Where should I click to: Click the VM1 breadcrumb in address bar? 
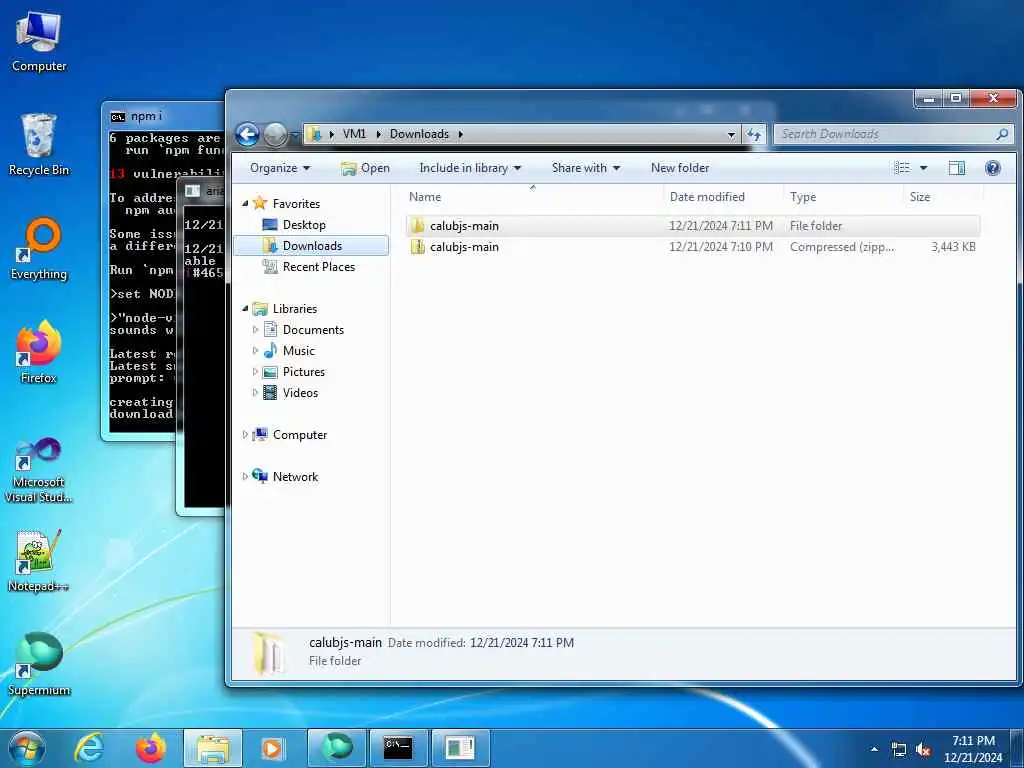click(x=354, y=134)
